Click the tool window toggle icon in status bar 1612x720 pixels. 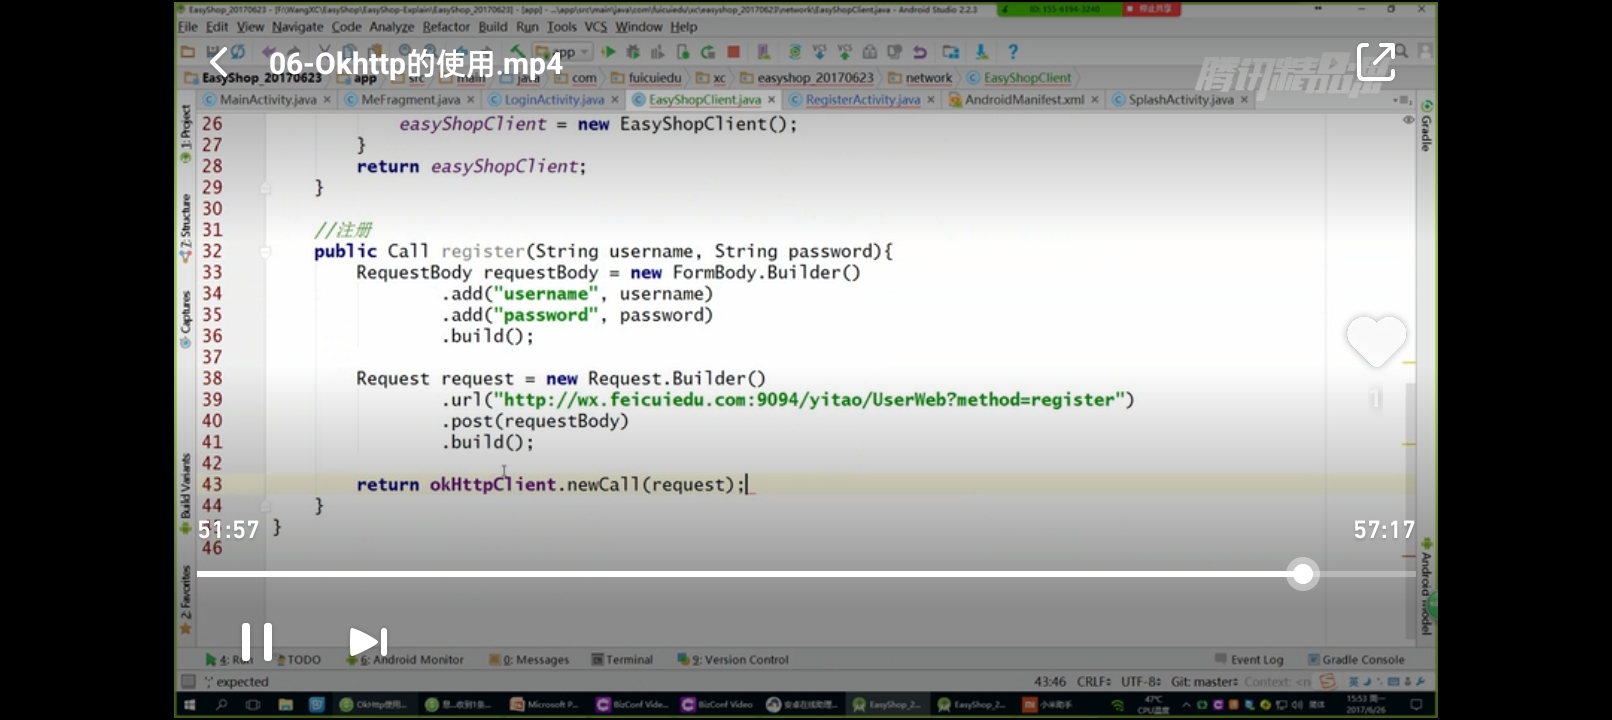click(187, 682)
